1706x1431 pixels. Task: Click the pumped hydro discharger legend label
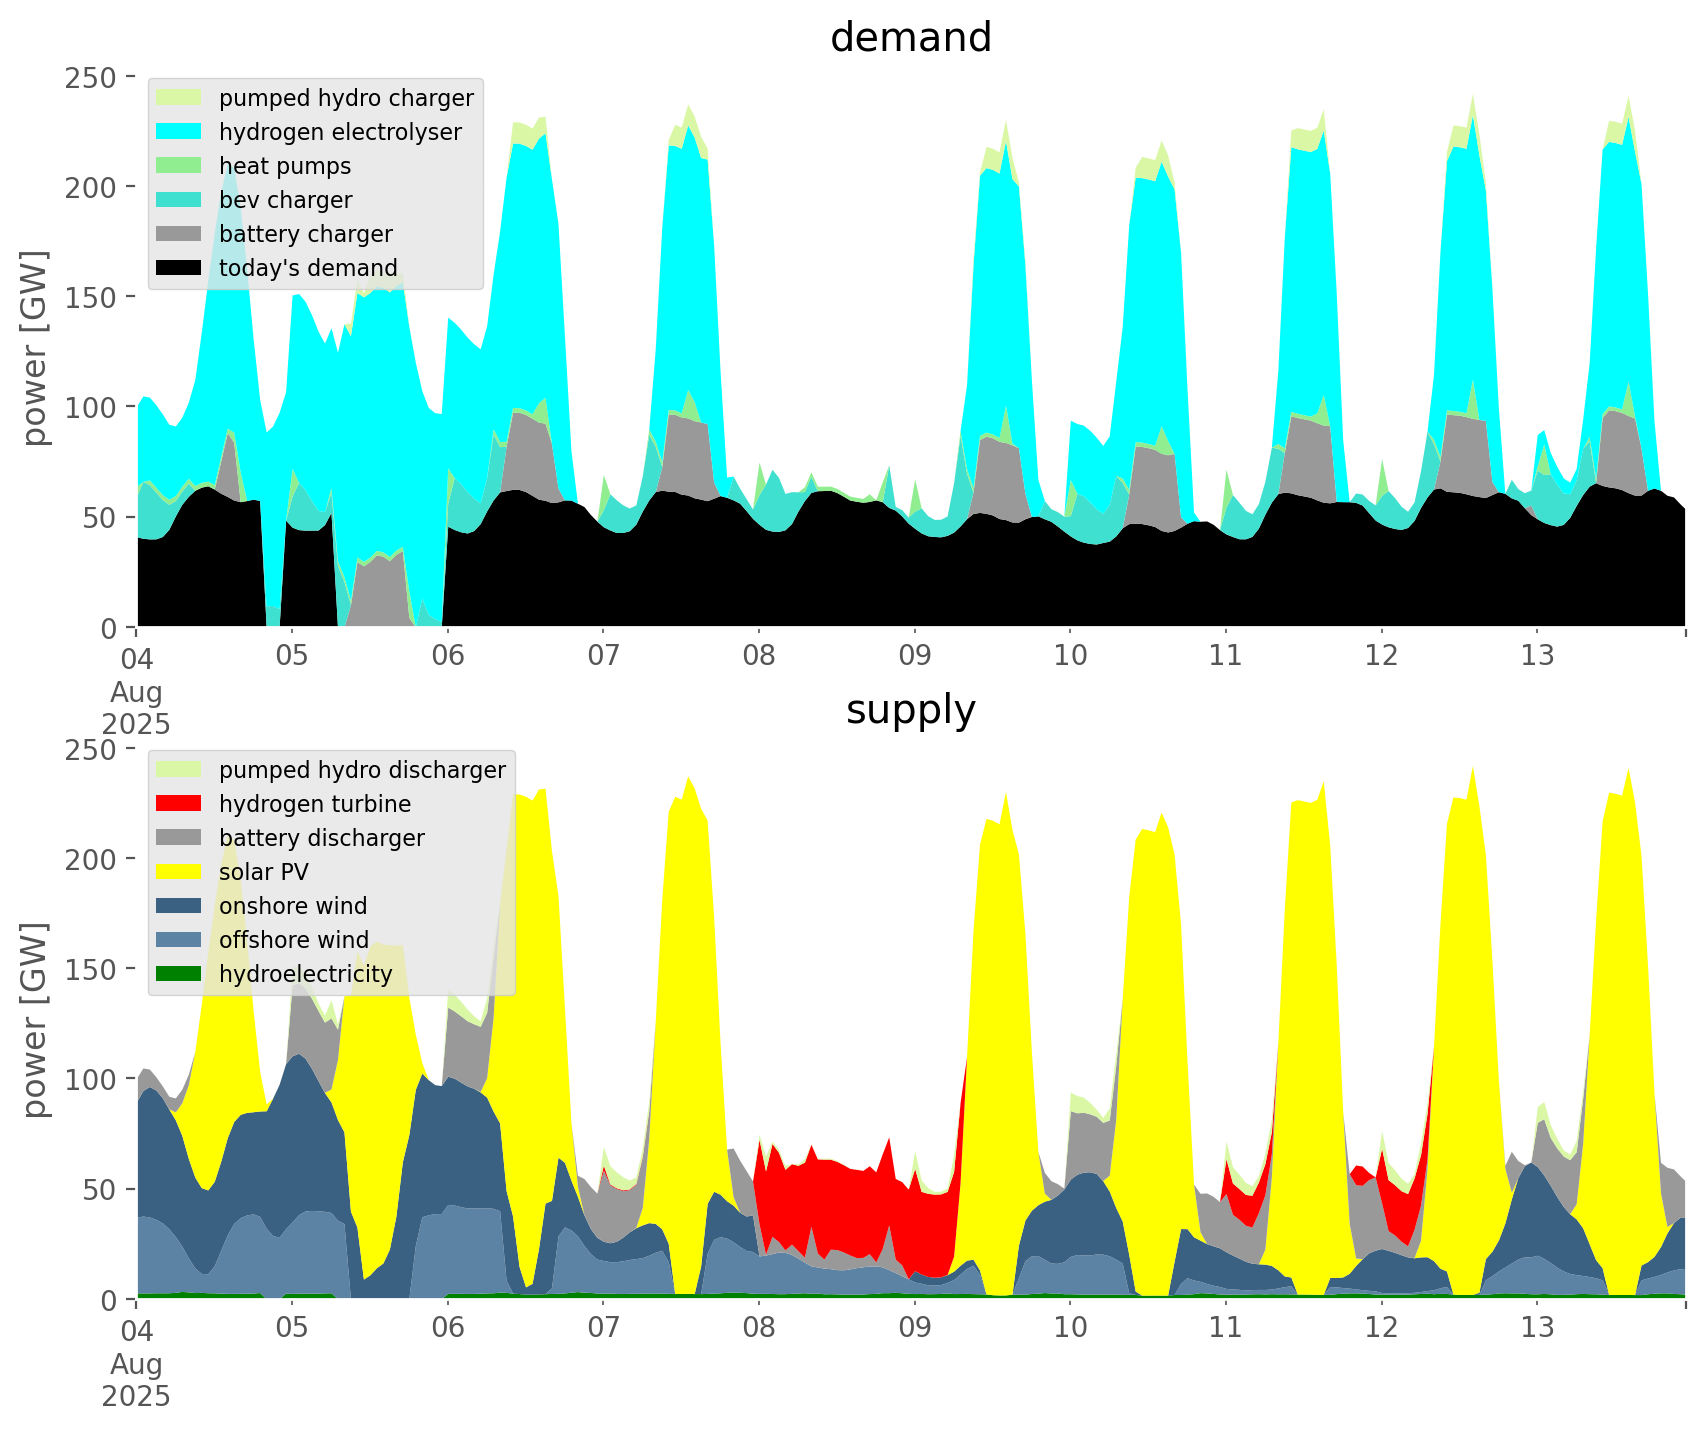point(362,770)
